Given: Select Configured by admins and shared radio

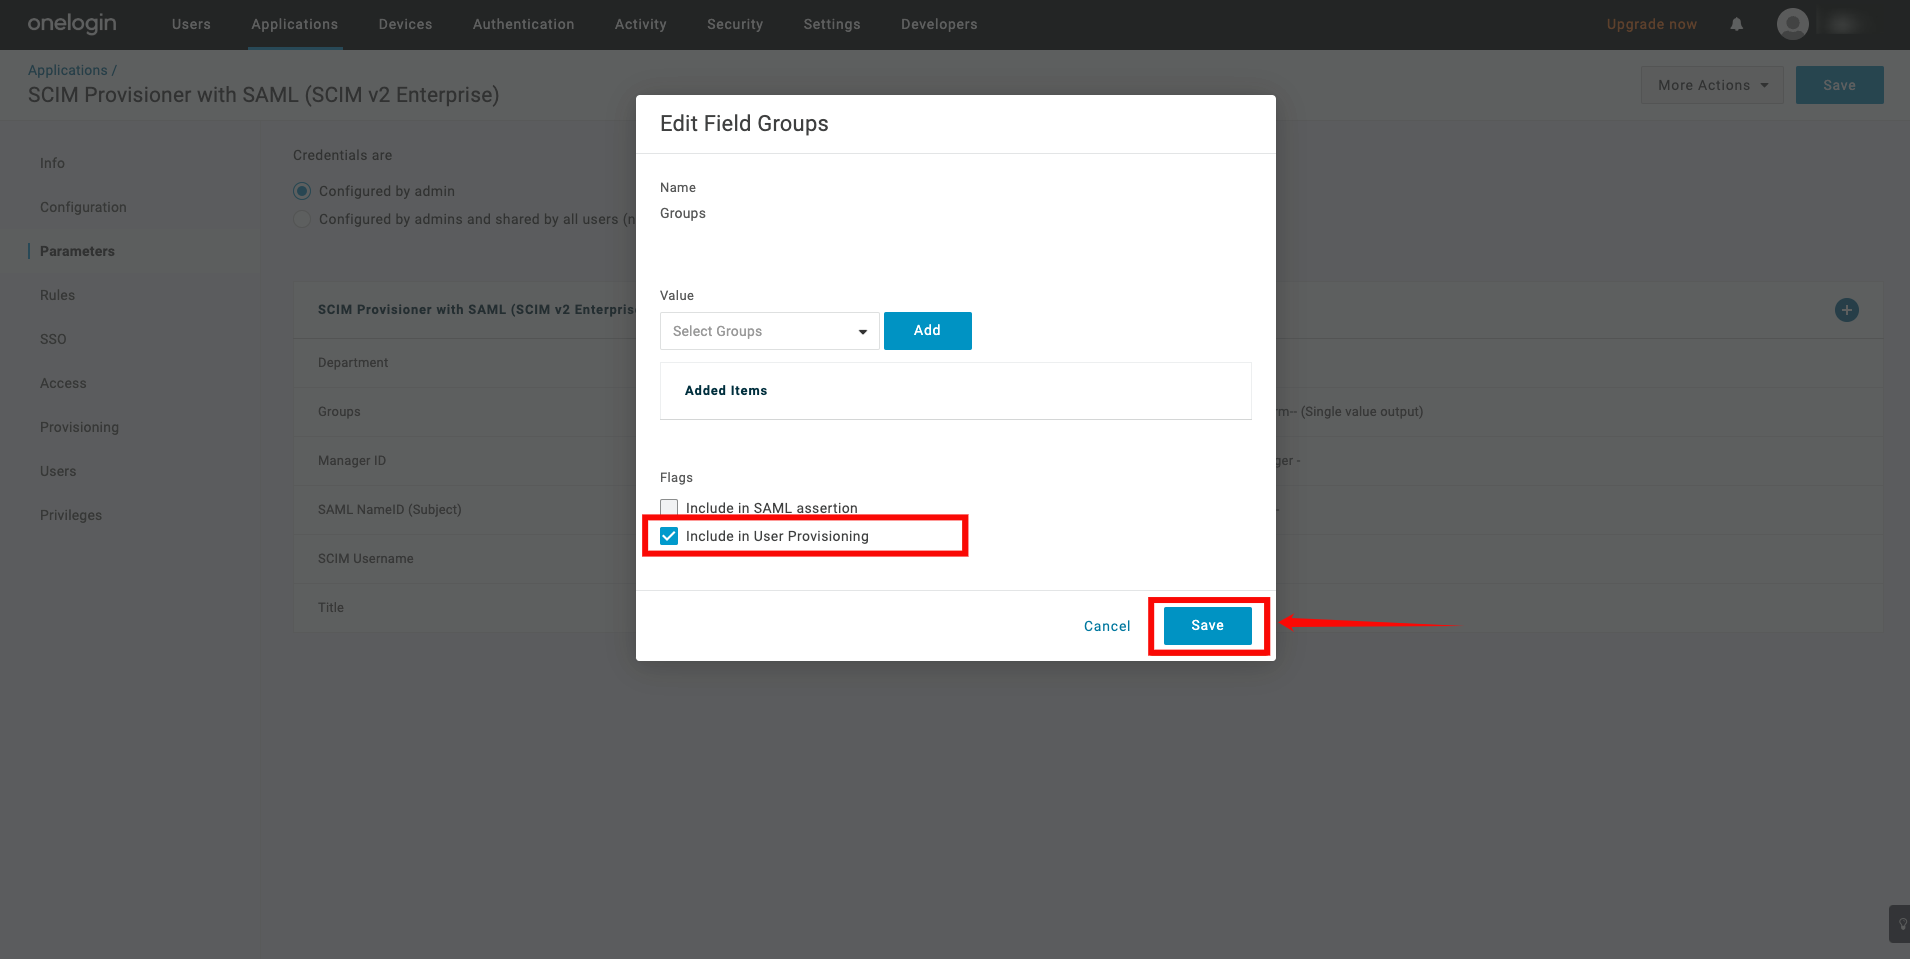Looking at the screenshot, I should pyautogui.click(x=302, y=219).
